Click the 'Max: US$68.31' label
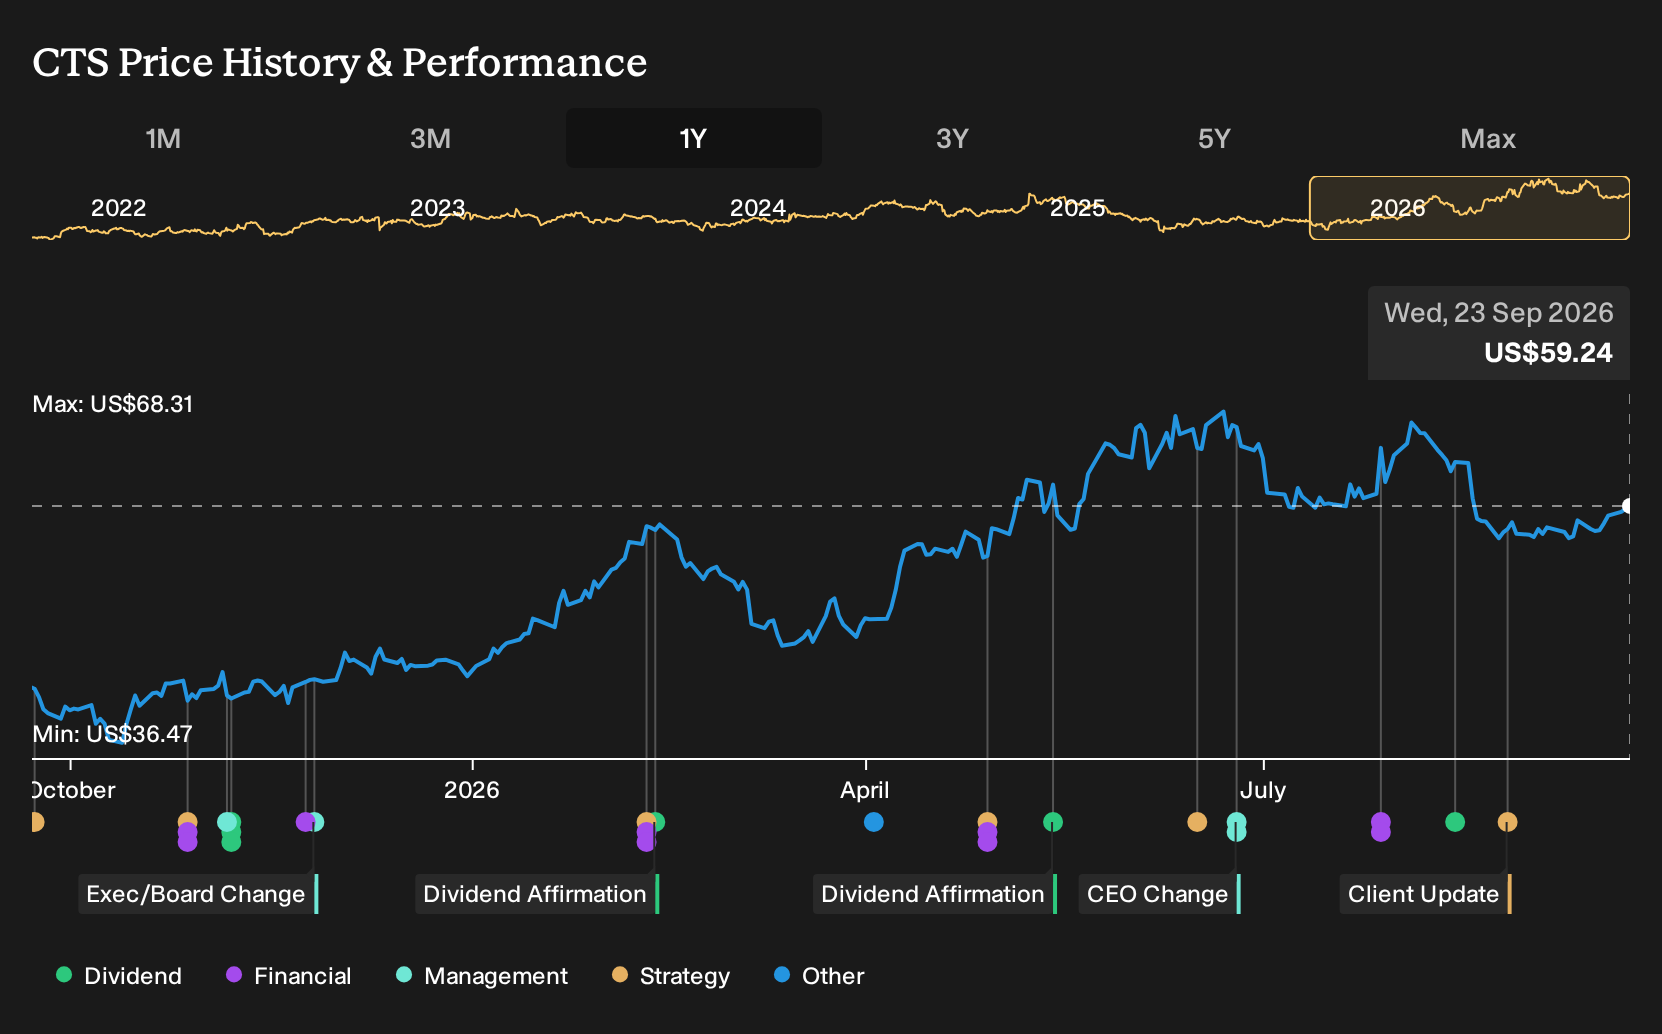 pos(113,404)
